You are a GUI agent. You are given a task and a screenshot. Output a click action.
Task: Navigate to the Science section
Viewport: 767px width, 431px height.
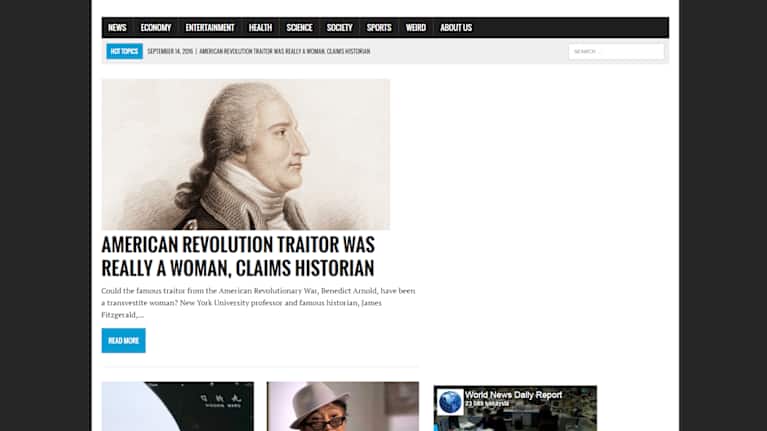[299, 28]
